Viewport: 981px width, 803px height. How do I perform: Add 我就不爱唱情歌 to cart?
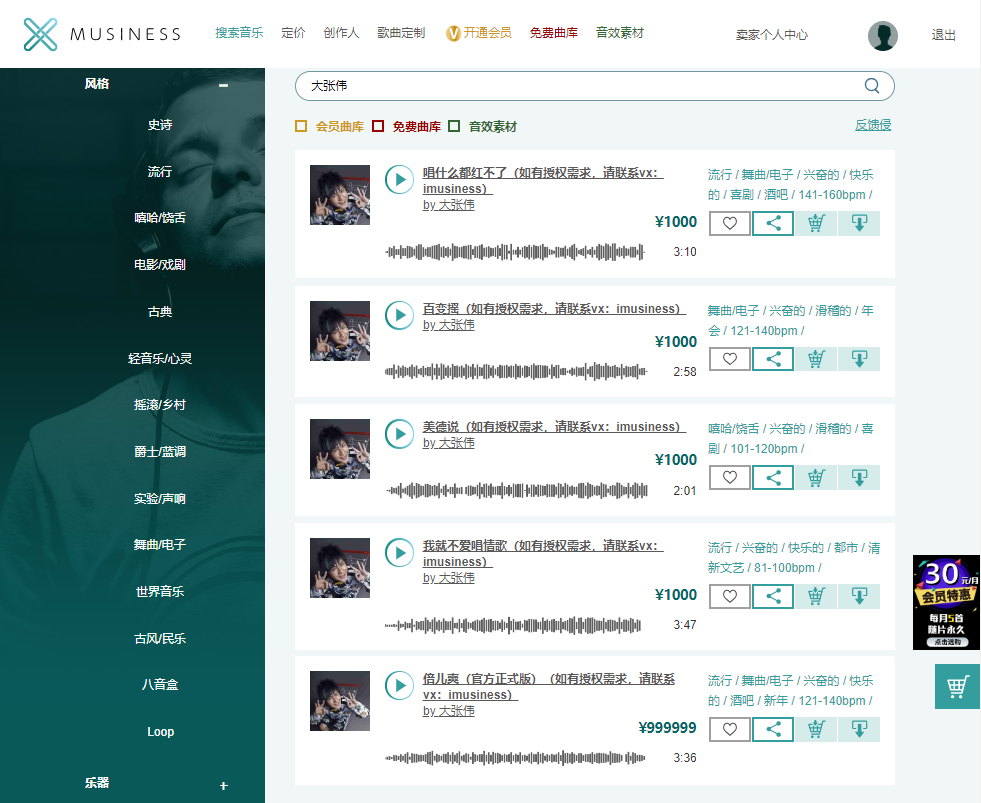(816, 596)
